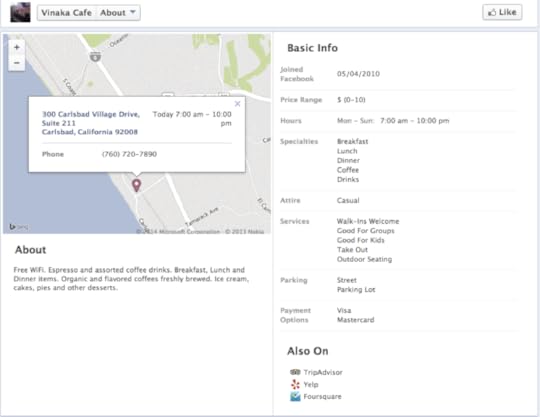Select Take Out service
The width and height of the screenshot is (540, 417).
pyautogui.click(x=352, y=250)
